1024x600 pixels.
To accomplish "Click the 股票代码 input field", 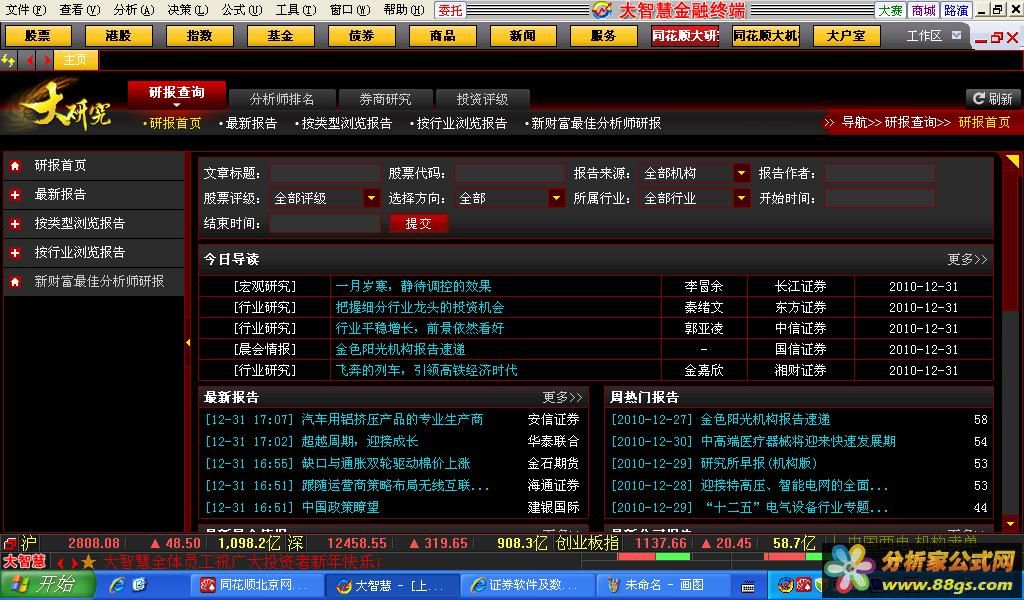I will [509, 173].
